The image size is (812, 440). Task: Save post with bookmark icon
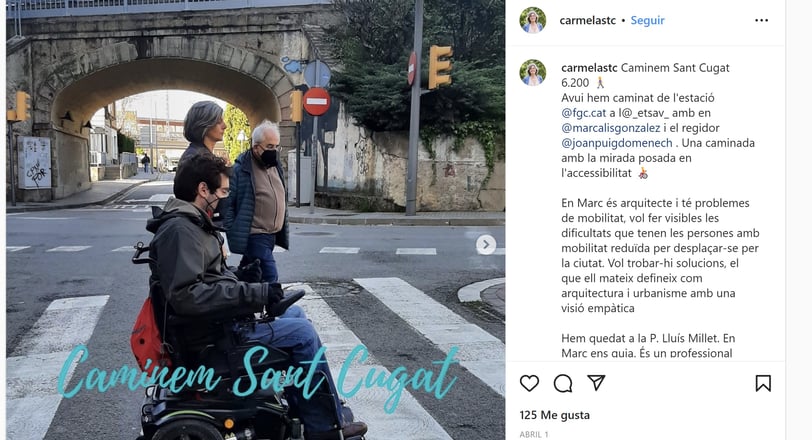tap(763, 384)
